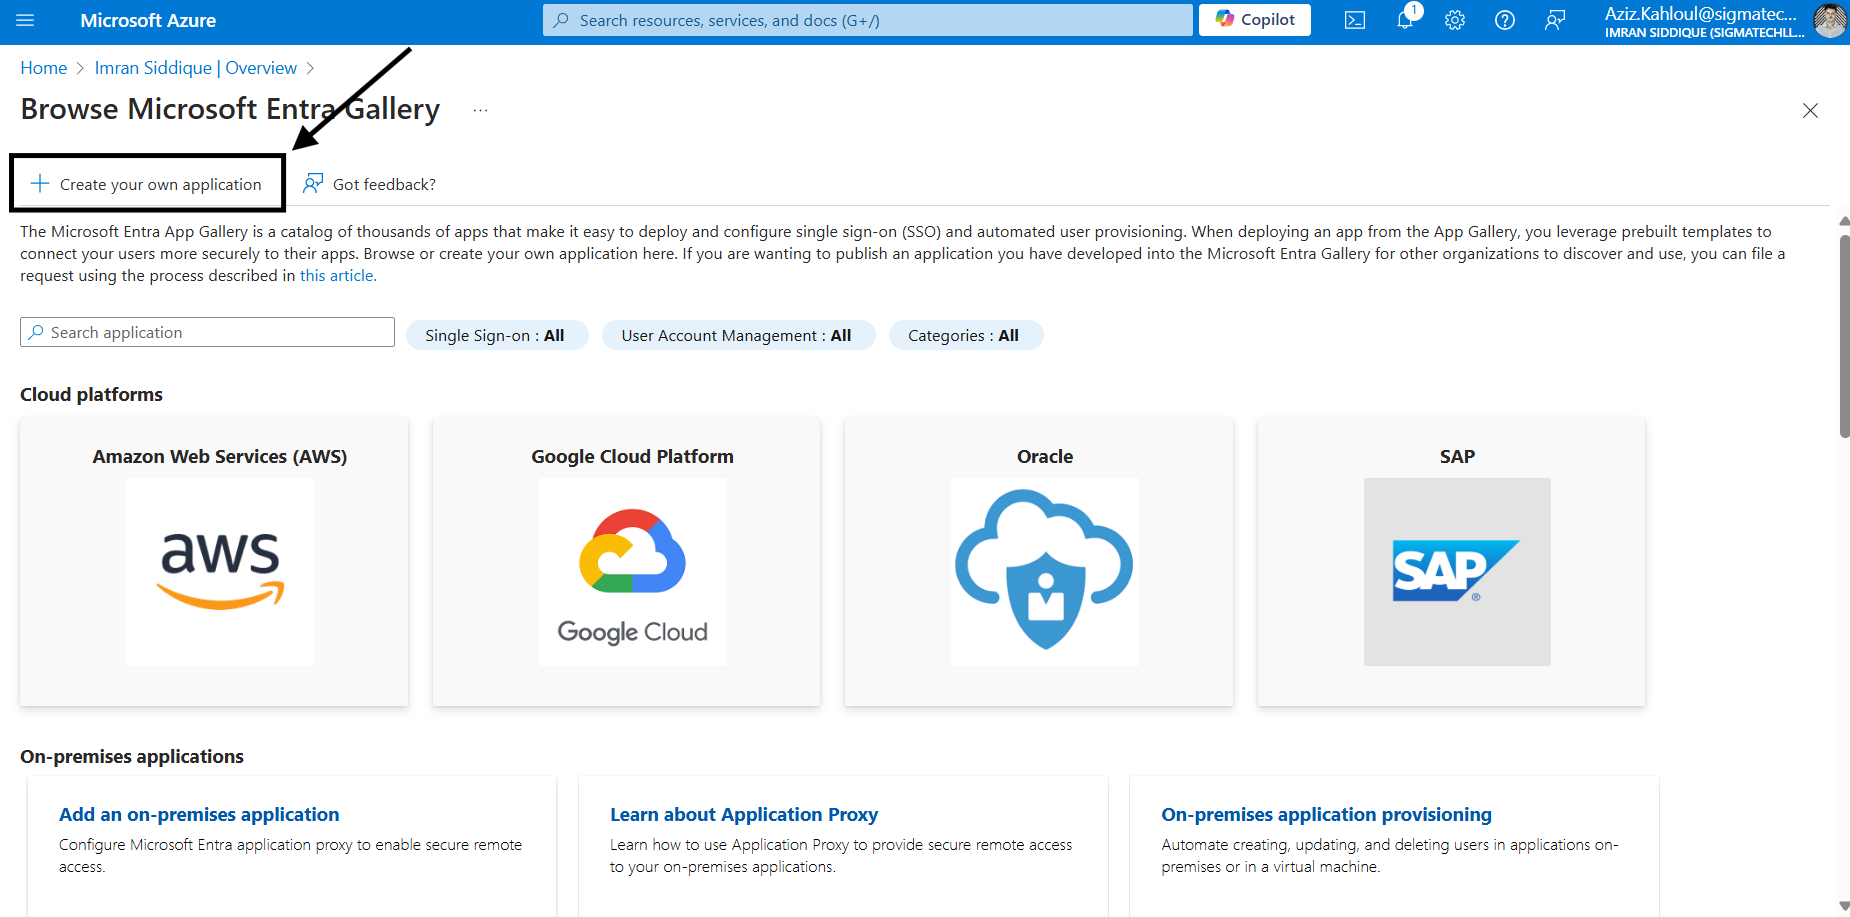1850x917 pixels.
Task: Open the Azure portal hamburger menu
Action: coord(26,20)
